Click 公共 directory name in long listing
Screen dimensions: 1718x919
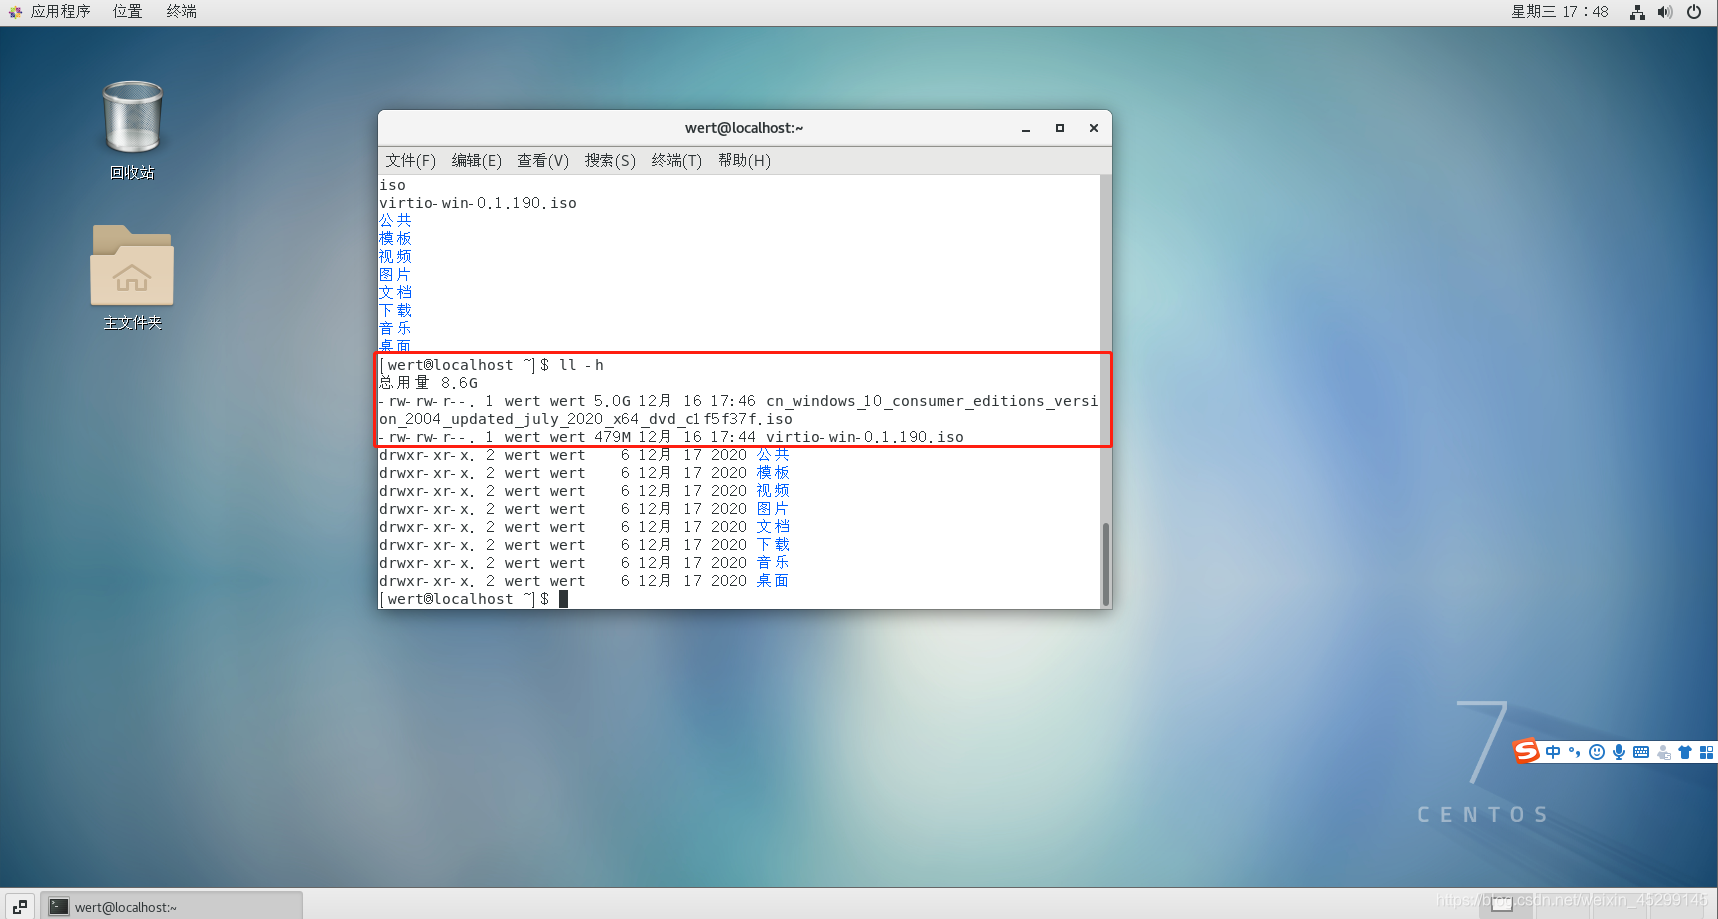coord(773,455)
